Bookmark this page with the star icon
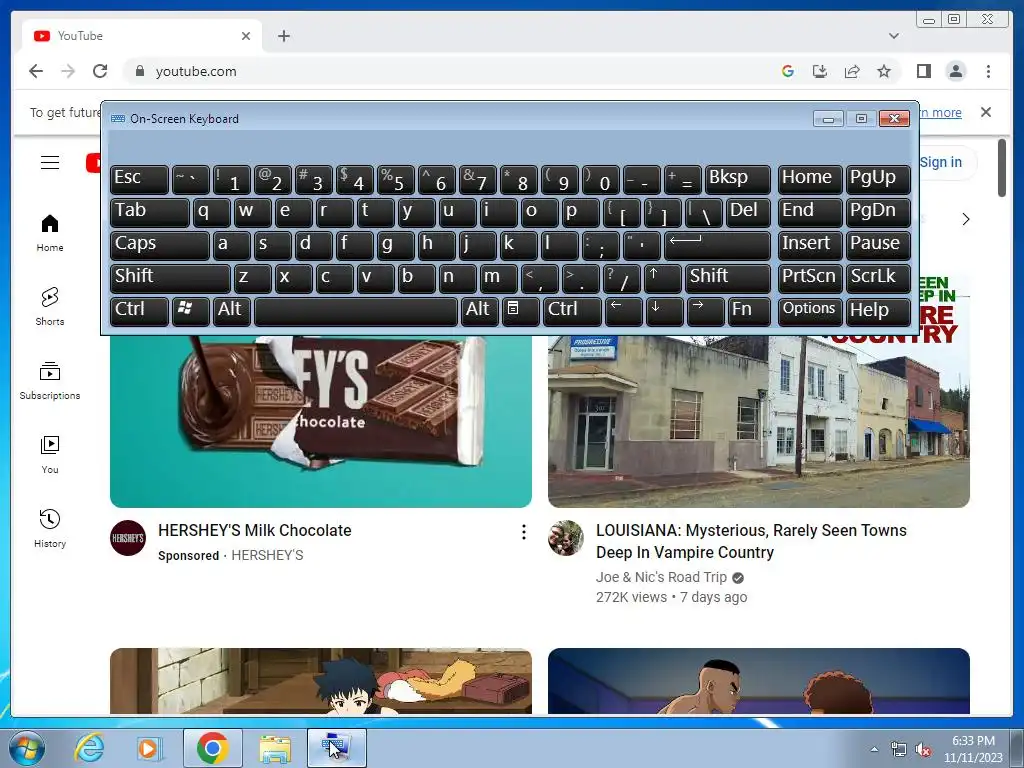Image resolution: width=1024 pixels, height=768 pixels. coord(884,71)
